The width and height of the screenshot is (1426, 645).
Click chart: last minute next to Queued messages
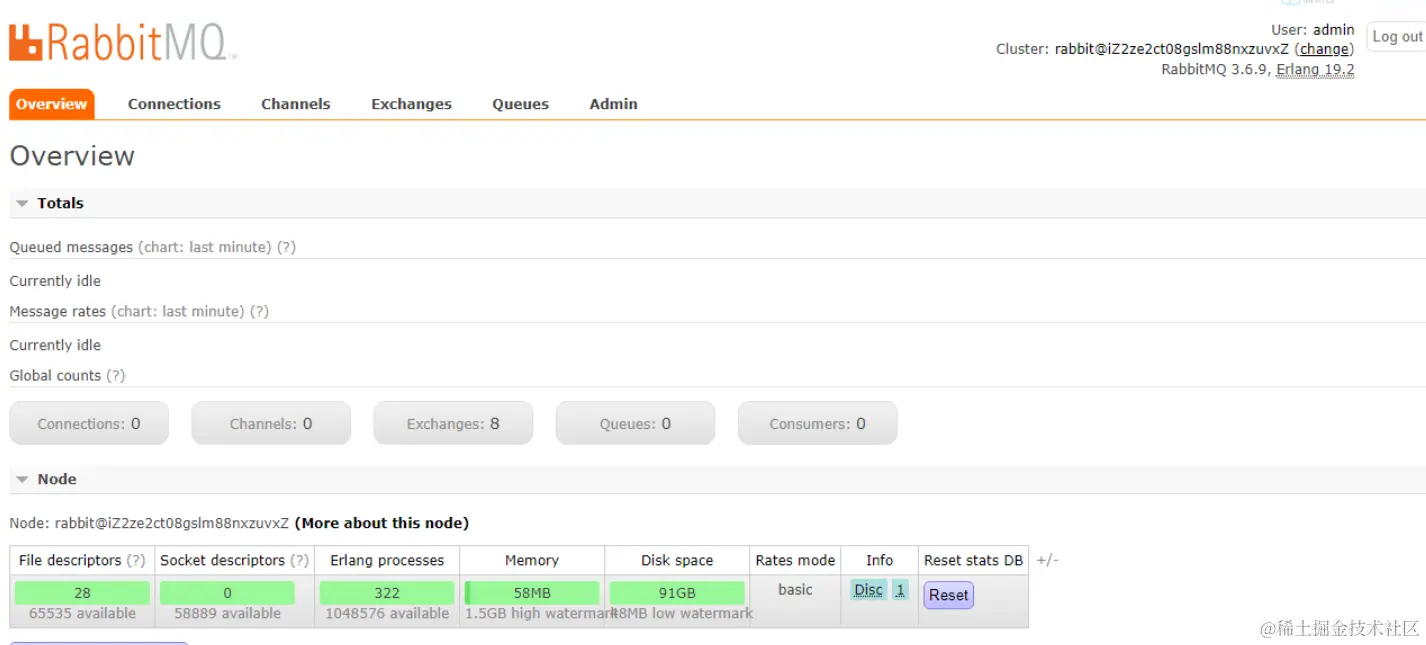click(205, 247)
